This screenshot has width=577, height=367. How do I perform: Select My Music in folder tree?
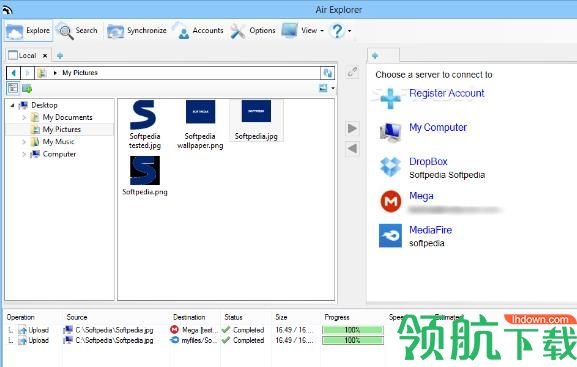coord(58,142)
